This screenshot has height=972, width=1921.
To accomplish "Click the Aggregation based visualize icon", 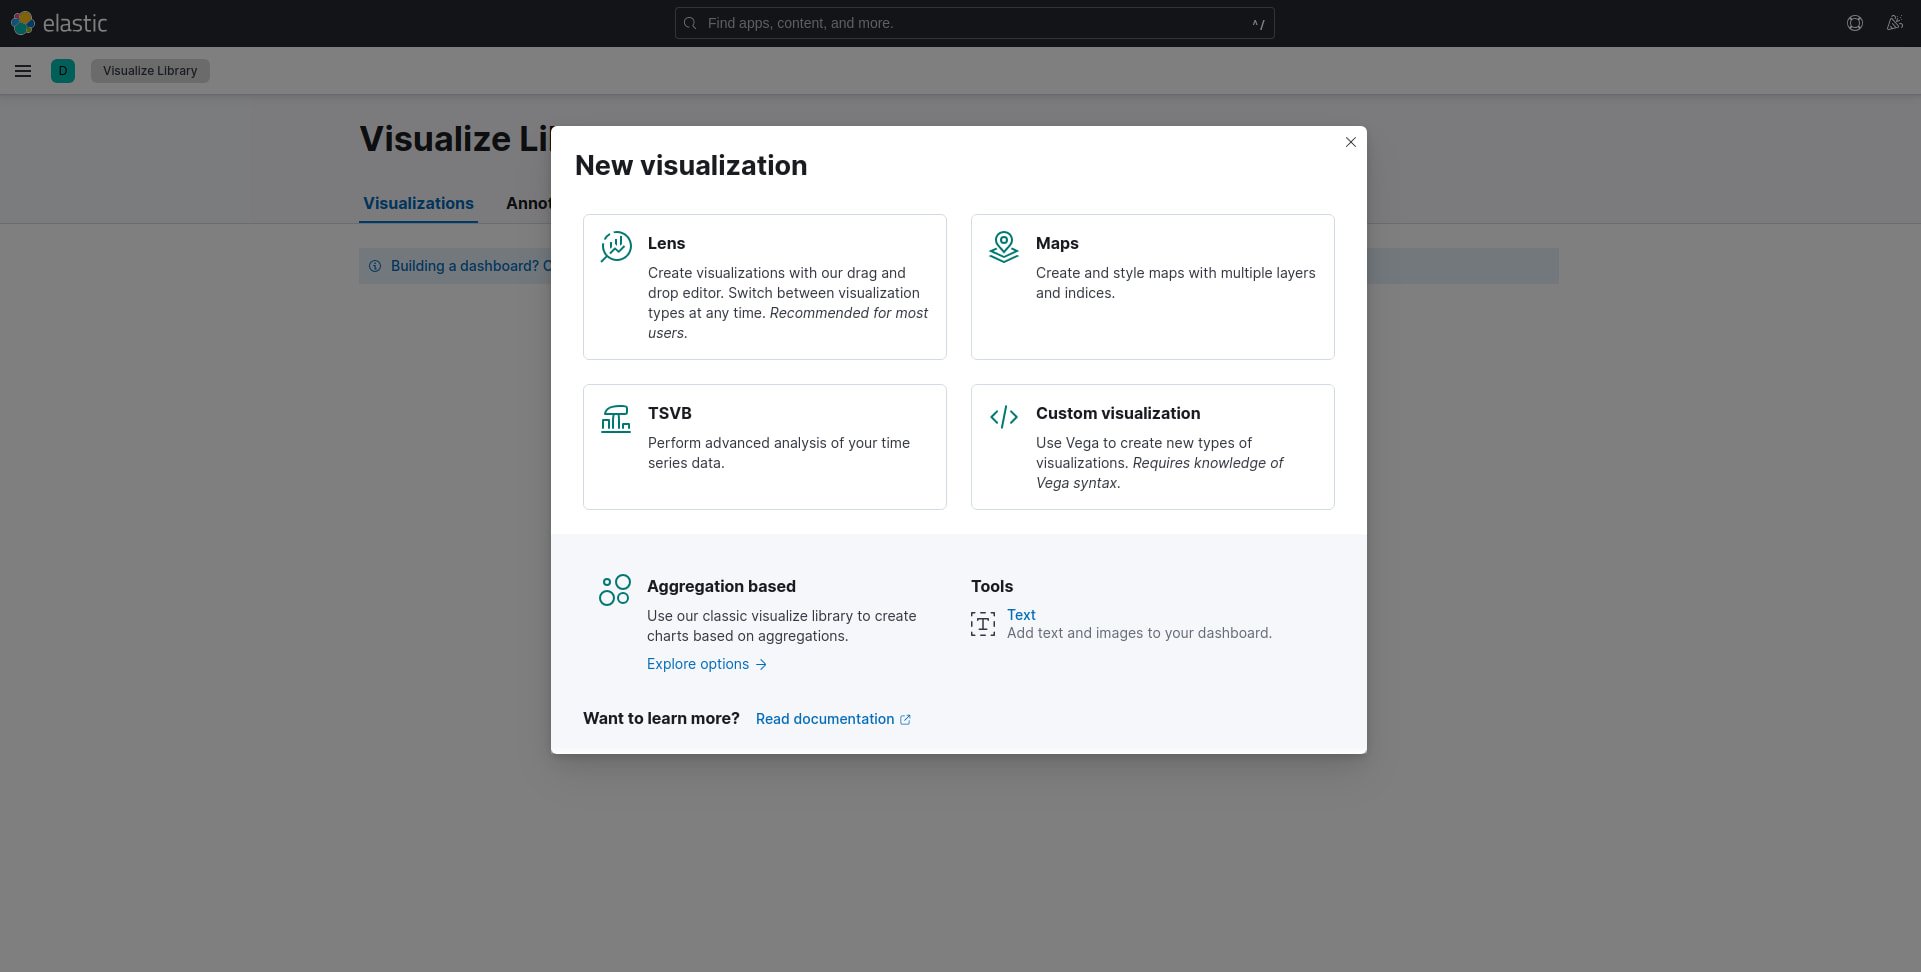I will pyautogui.click(x=615, y=590).
